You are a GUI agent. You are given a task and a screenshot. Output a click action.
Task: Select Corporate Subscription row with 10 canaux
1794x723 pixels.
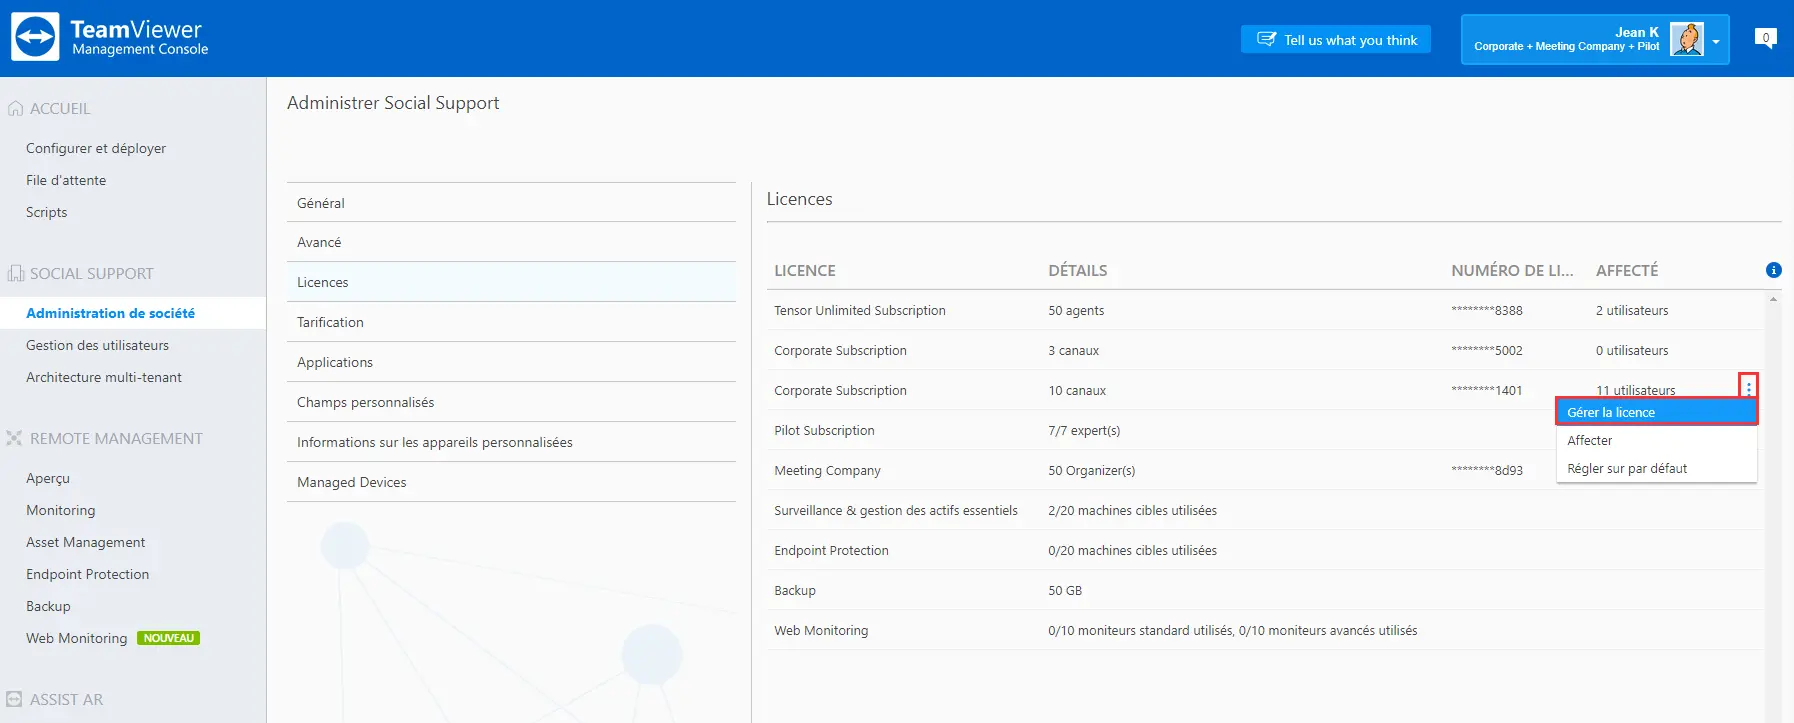click(1264, 390)
